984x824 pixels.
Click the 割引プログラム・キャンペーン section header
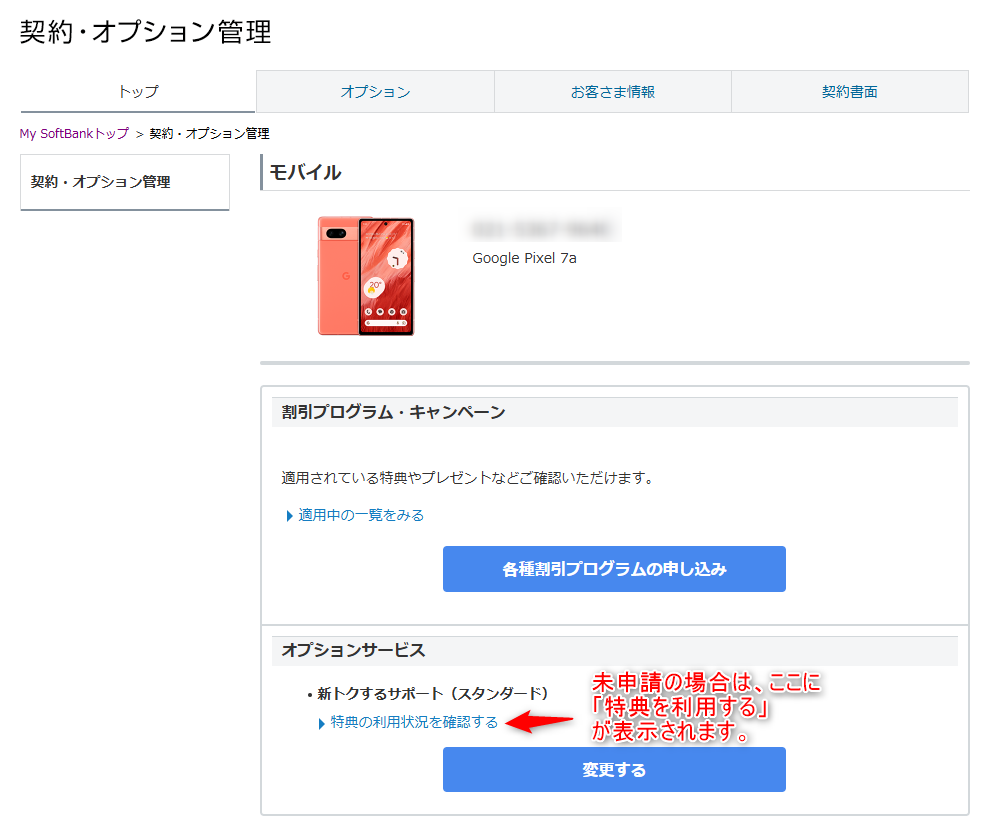[x=393, y=412]
